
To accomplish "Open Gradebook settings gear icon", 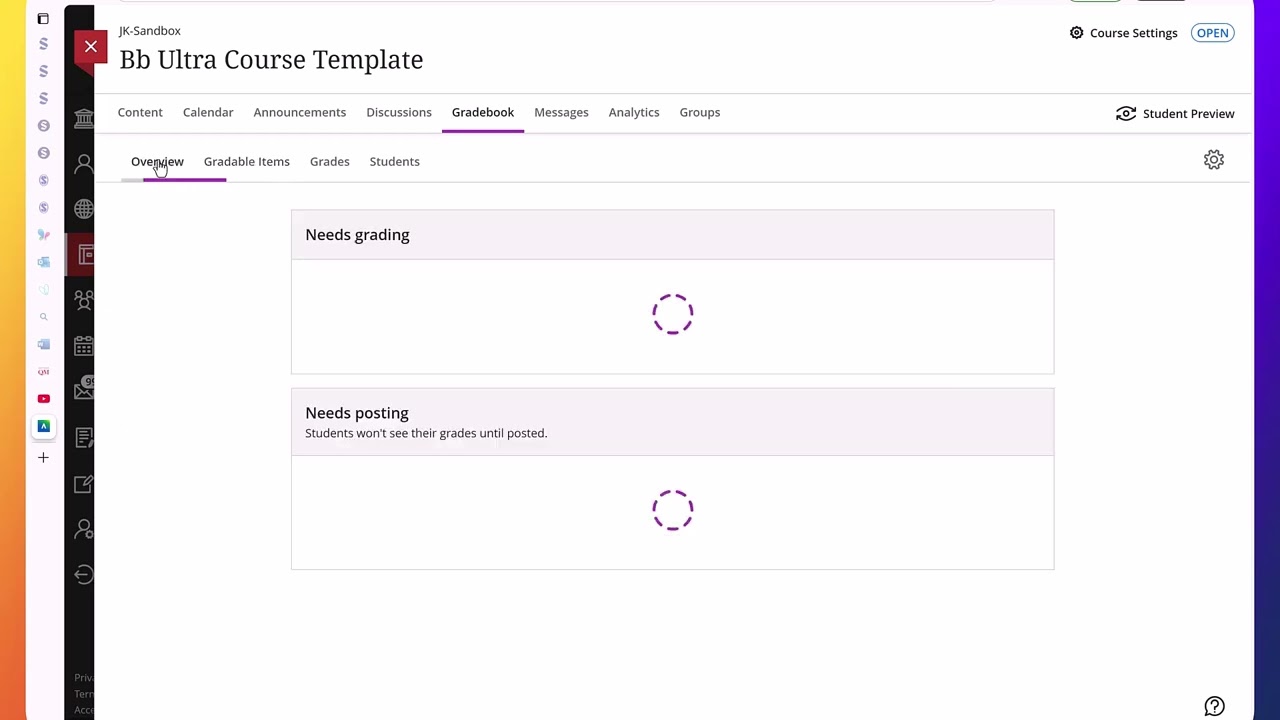I will [1214, 160].
